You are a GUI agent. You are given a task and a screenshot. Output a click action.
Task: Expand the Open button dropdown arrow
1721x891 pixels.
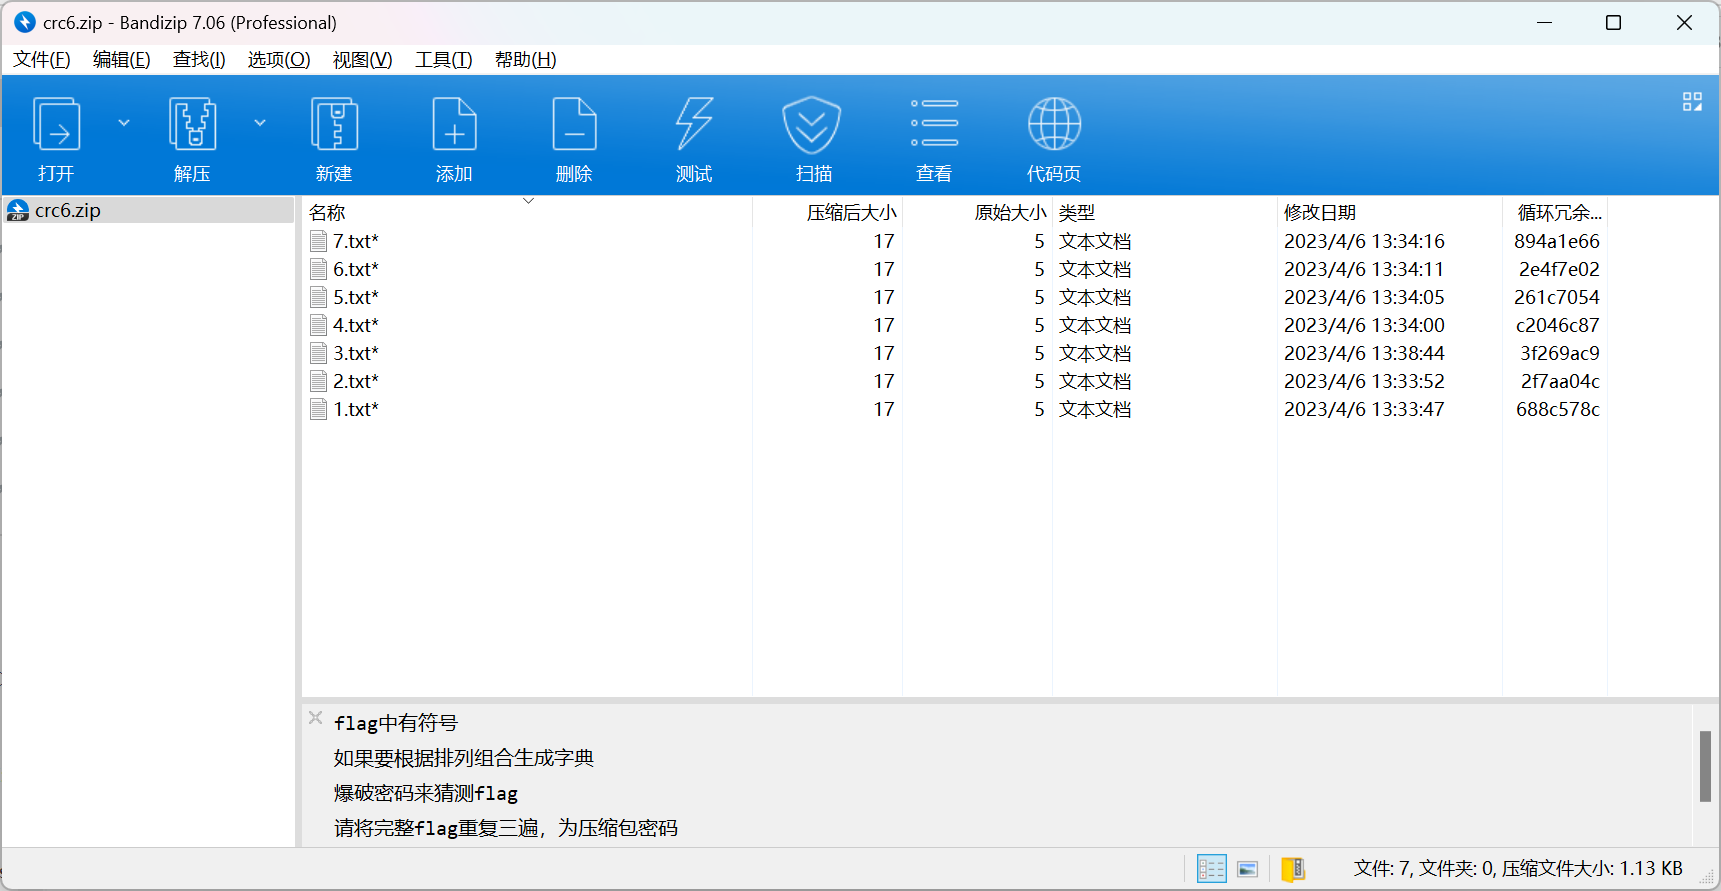pyautogui.click(x=124, y=123)
